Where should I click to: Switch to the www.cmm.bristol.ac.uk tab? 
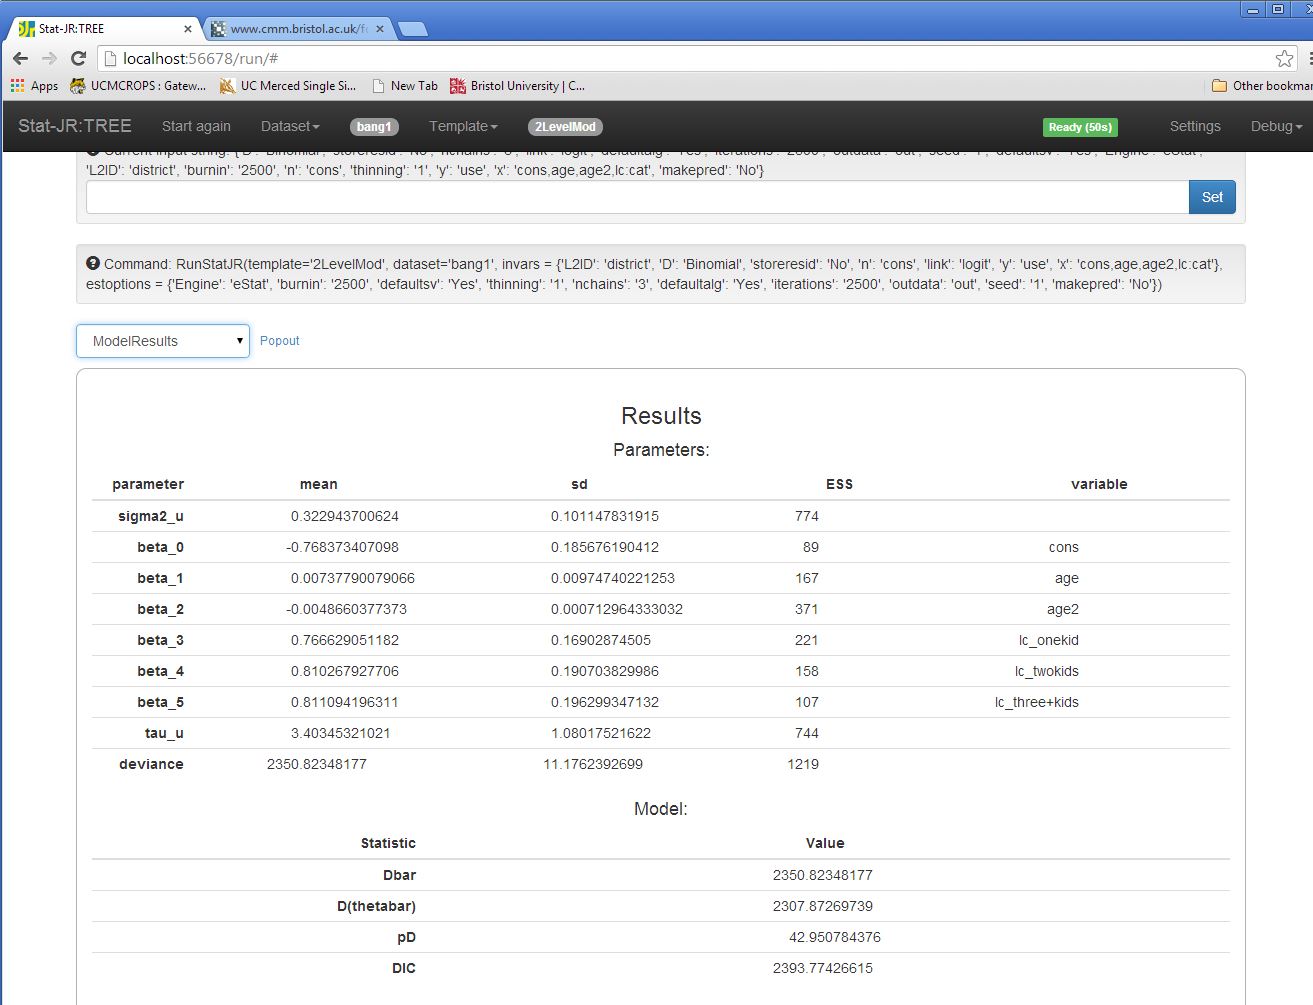(298, 29)
